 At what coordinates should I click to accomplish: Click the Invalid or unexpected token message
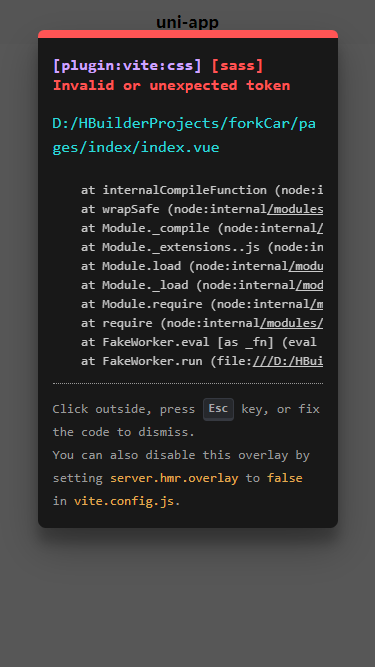point(171,86)
